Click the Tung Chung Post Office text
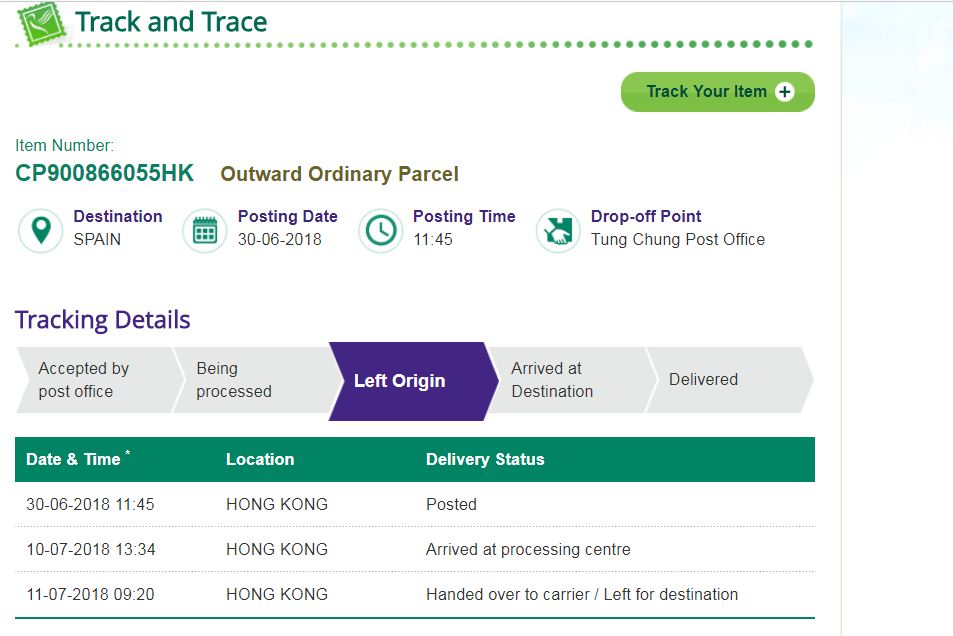The height and width of the screenshot is (636, 953). tap(678, 239)
